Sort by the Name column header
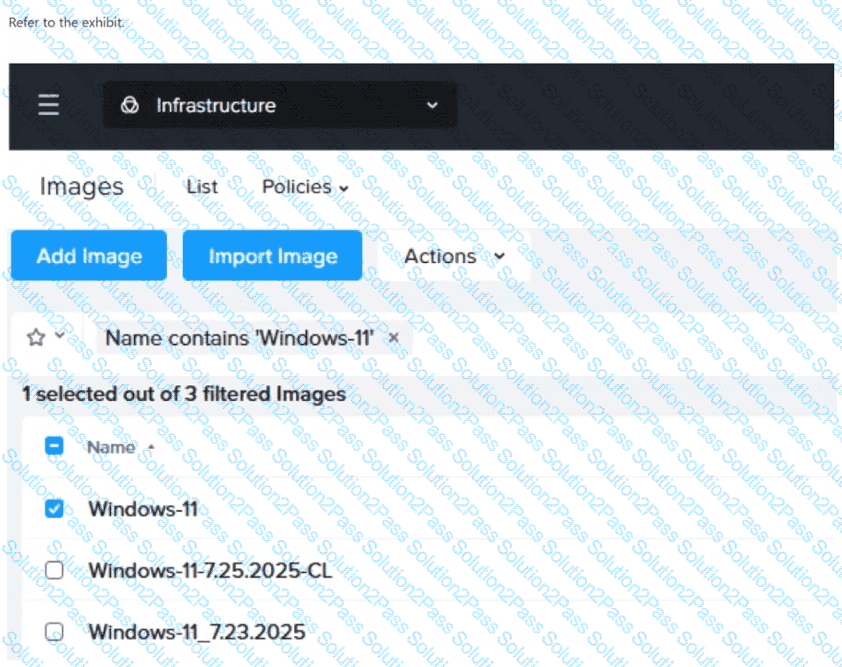Viewport: 842px width, 667px height. click(x=110, y=447)
